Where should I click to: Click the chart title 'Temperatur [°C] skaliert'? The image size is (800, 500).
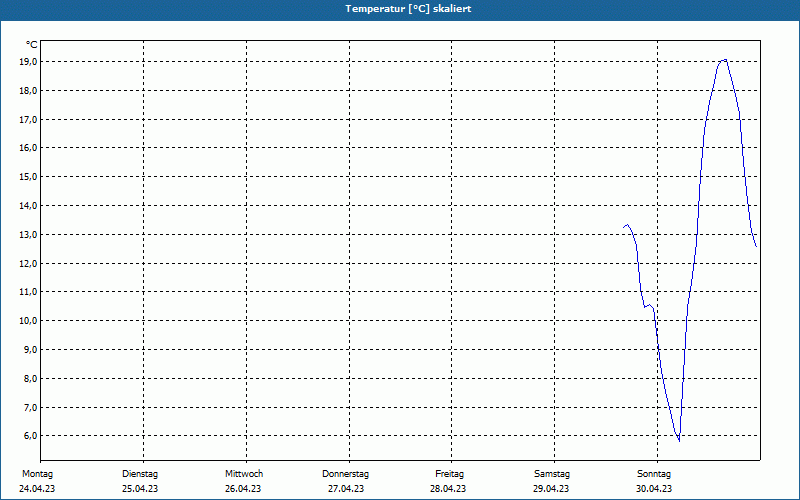408,9
